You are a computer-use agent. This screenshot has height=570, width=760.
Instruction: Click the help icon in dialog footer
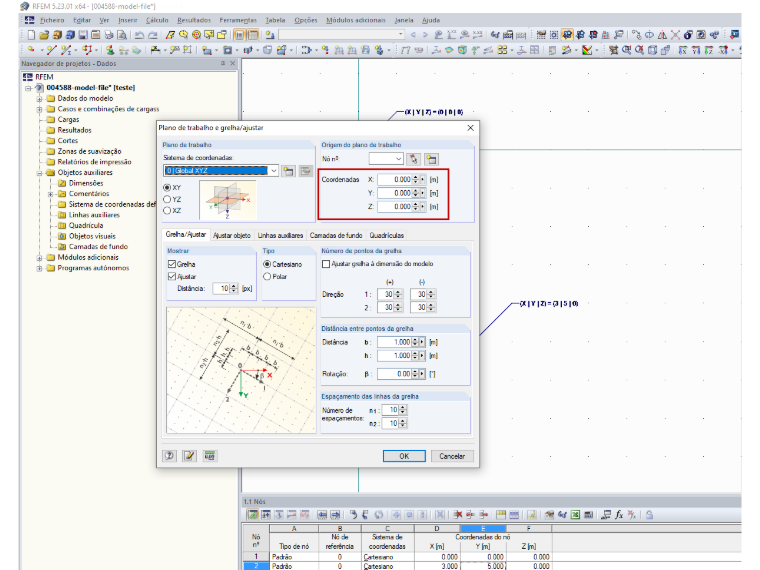click(x=169, y=456)
